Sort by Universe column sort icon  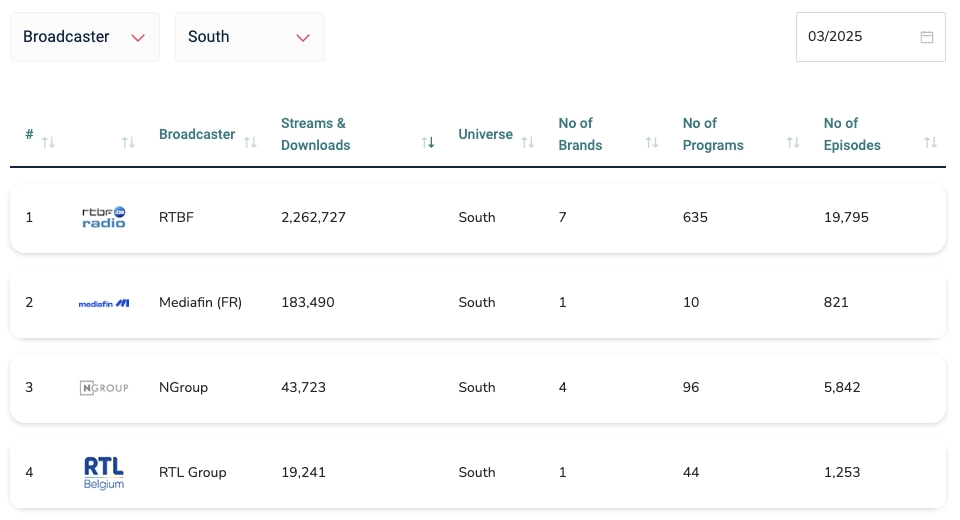click(x=528, y=143)
